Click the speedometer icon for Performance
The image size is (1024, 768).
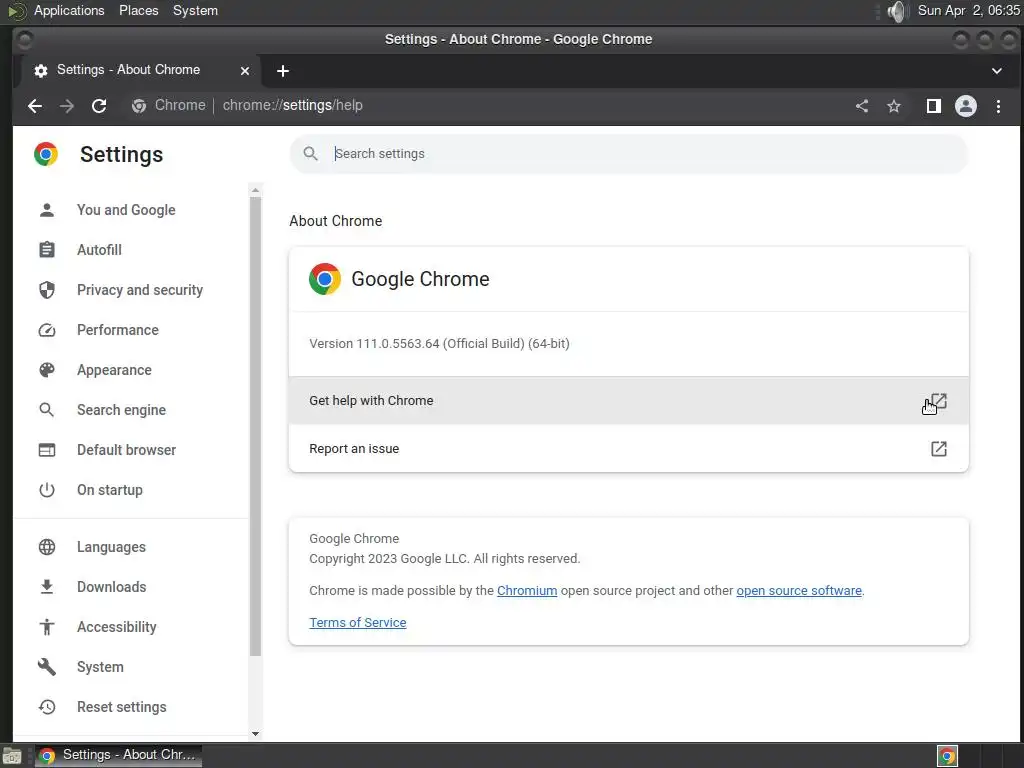coord(47,330)
